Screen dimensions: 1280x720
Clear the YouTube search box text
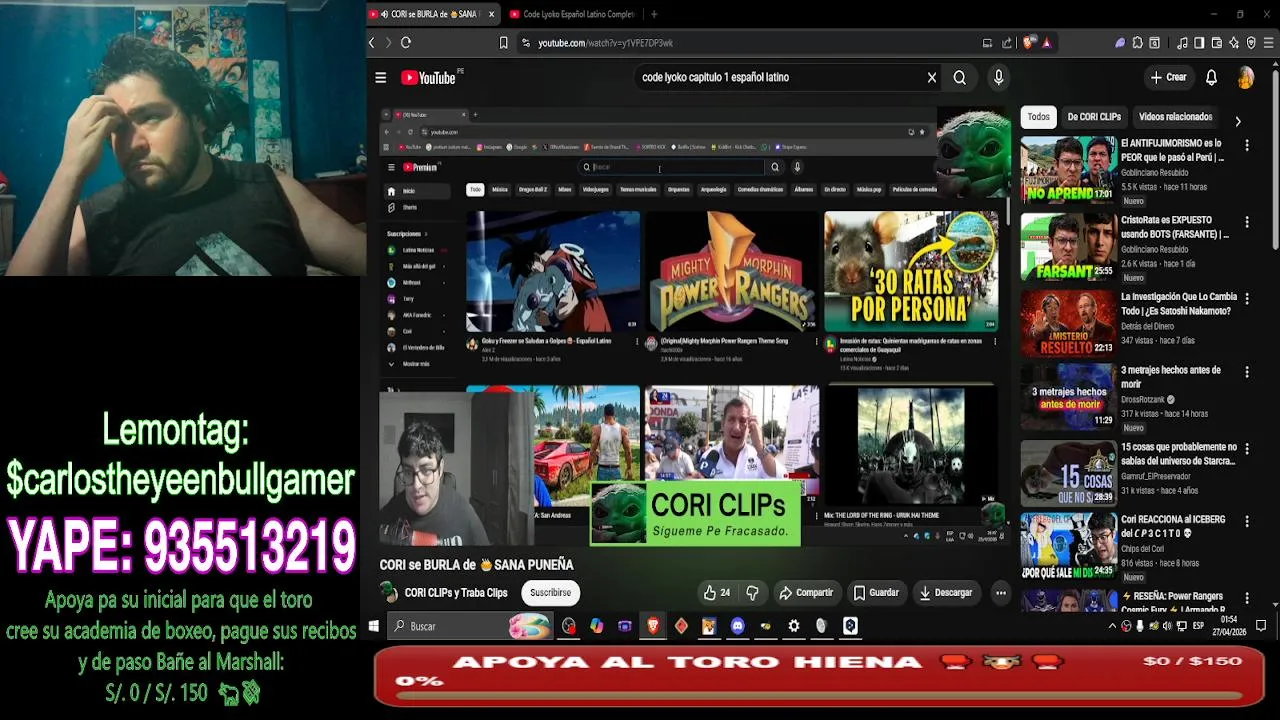tap(931, 77)
